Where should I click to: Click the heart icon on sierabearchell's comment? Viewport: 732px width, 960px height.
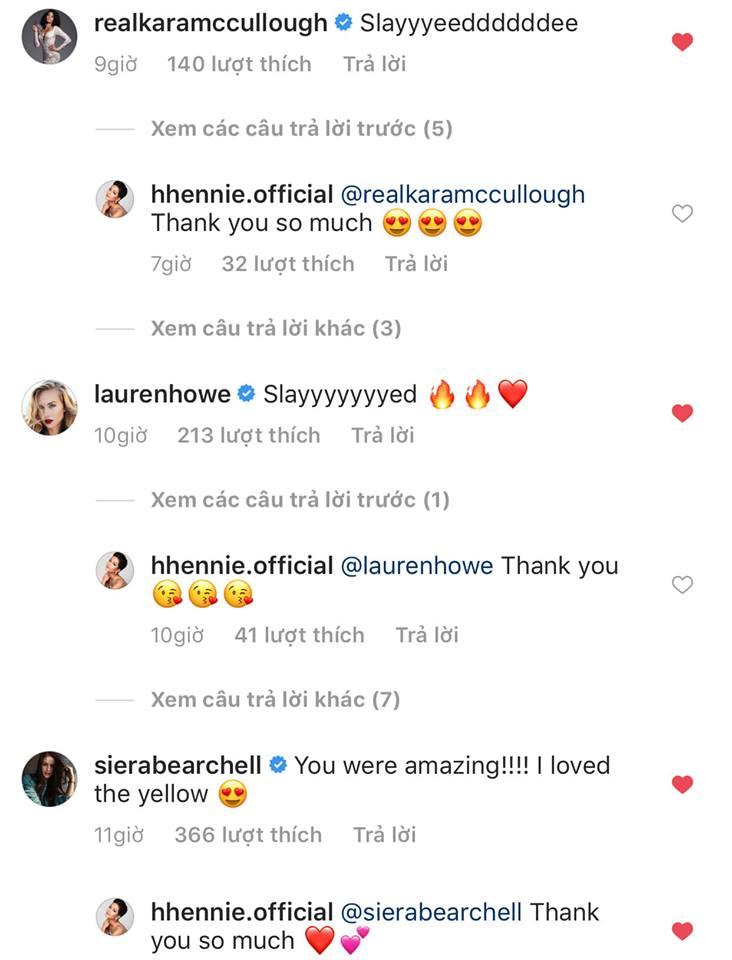tap(683, 785)
